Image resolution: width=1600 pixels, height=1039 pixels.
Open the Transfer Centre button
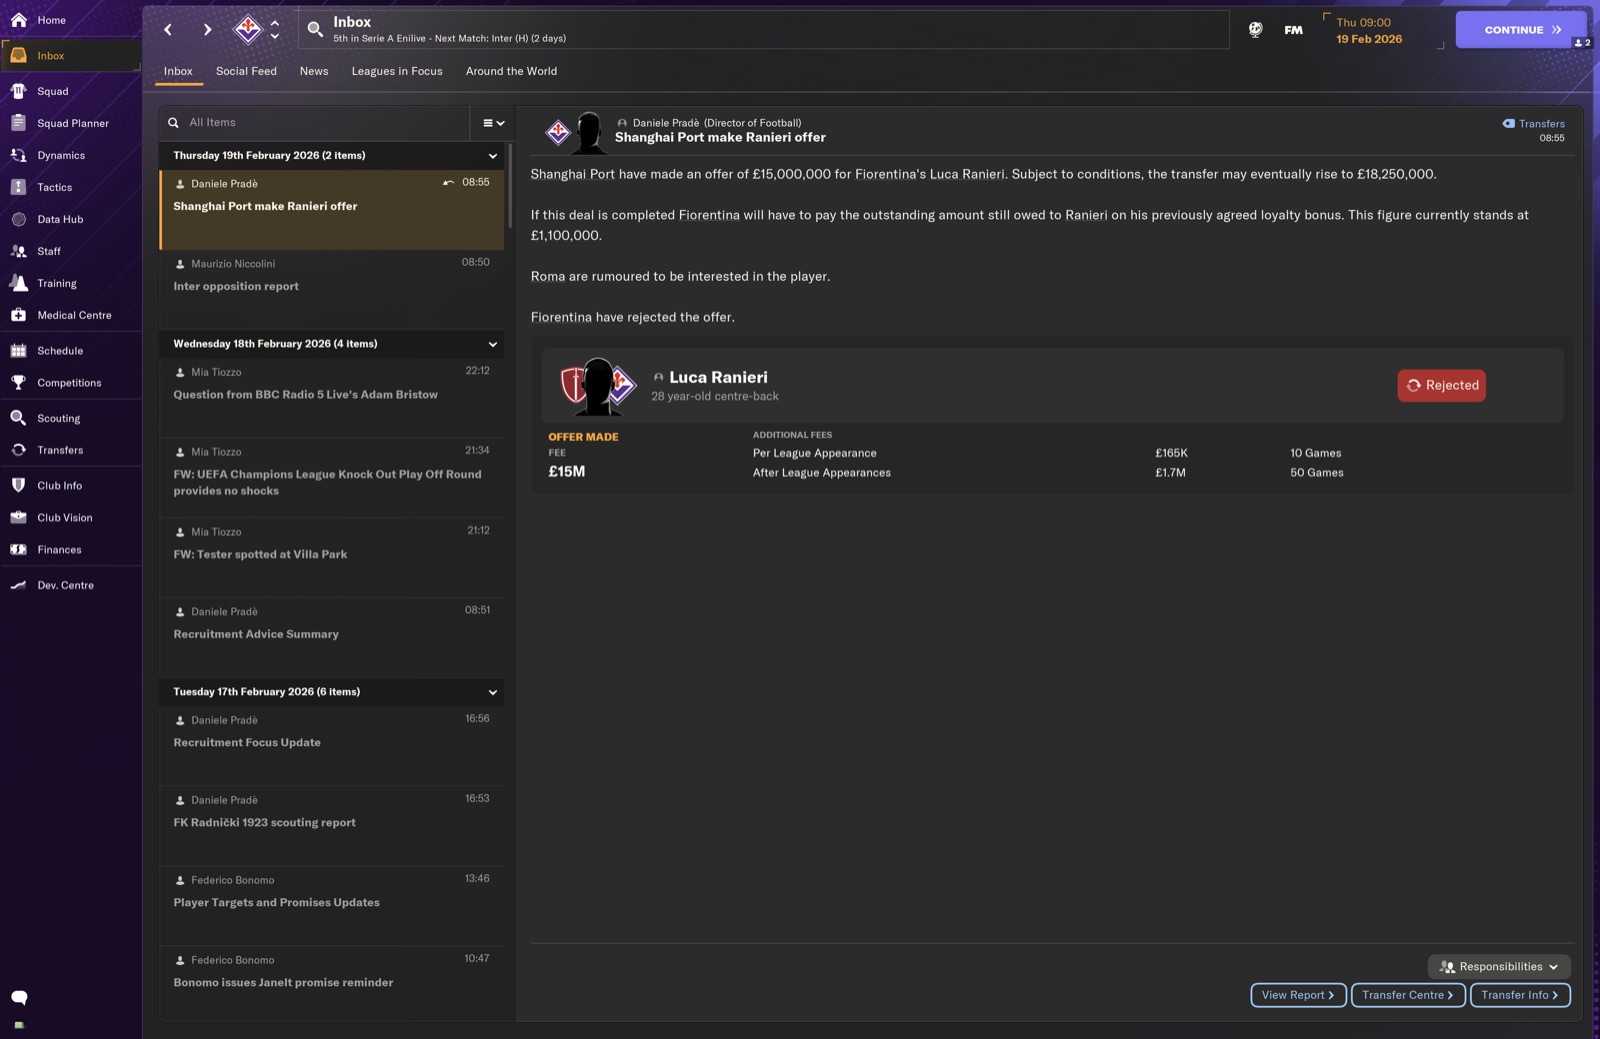tap(1408, 995)
